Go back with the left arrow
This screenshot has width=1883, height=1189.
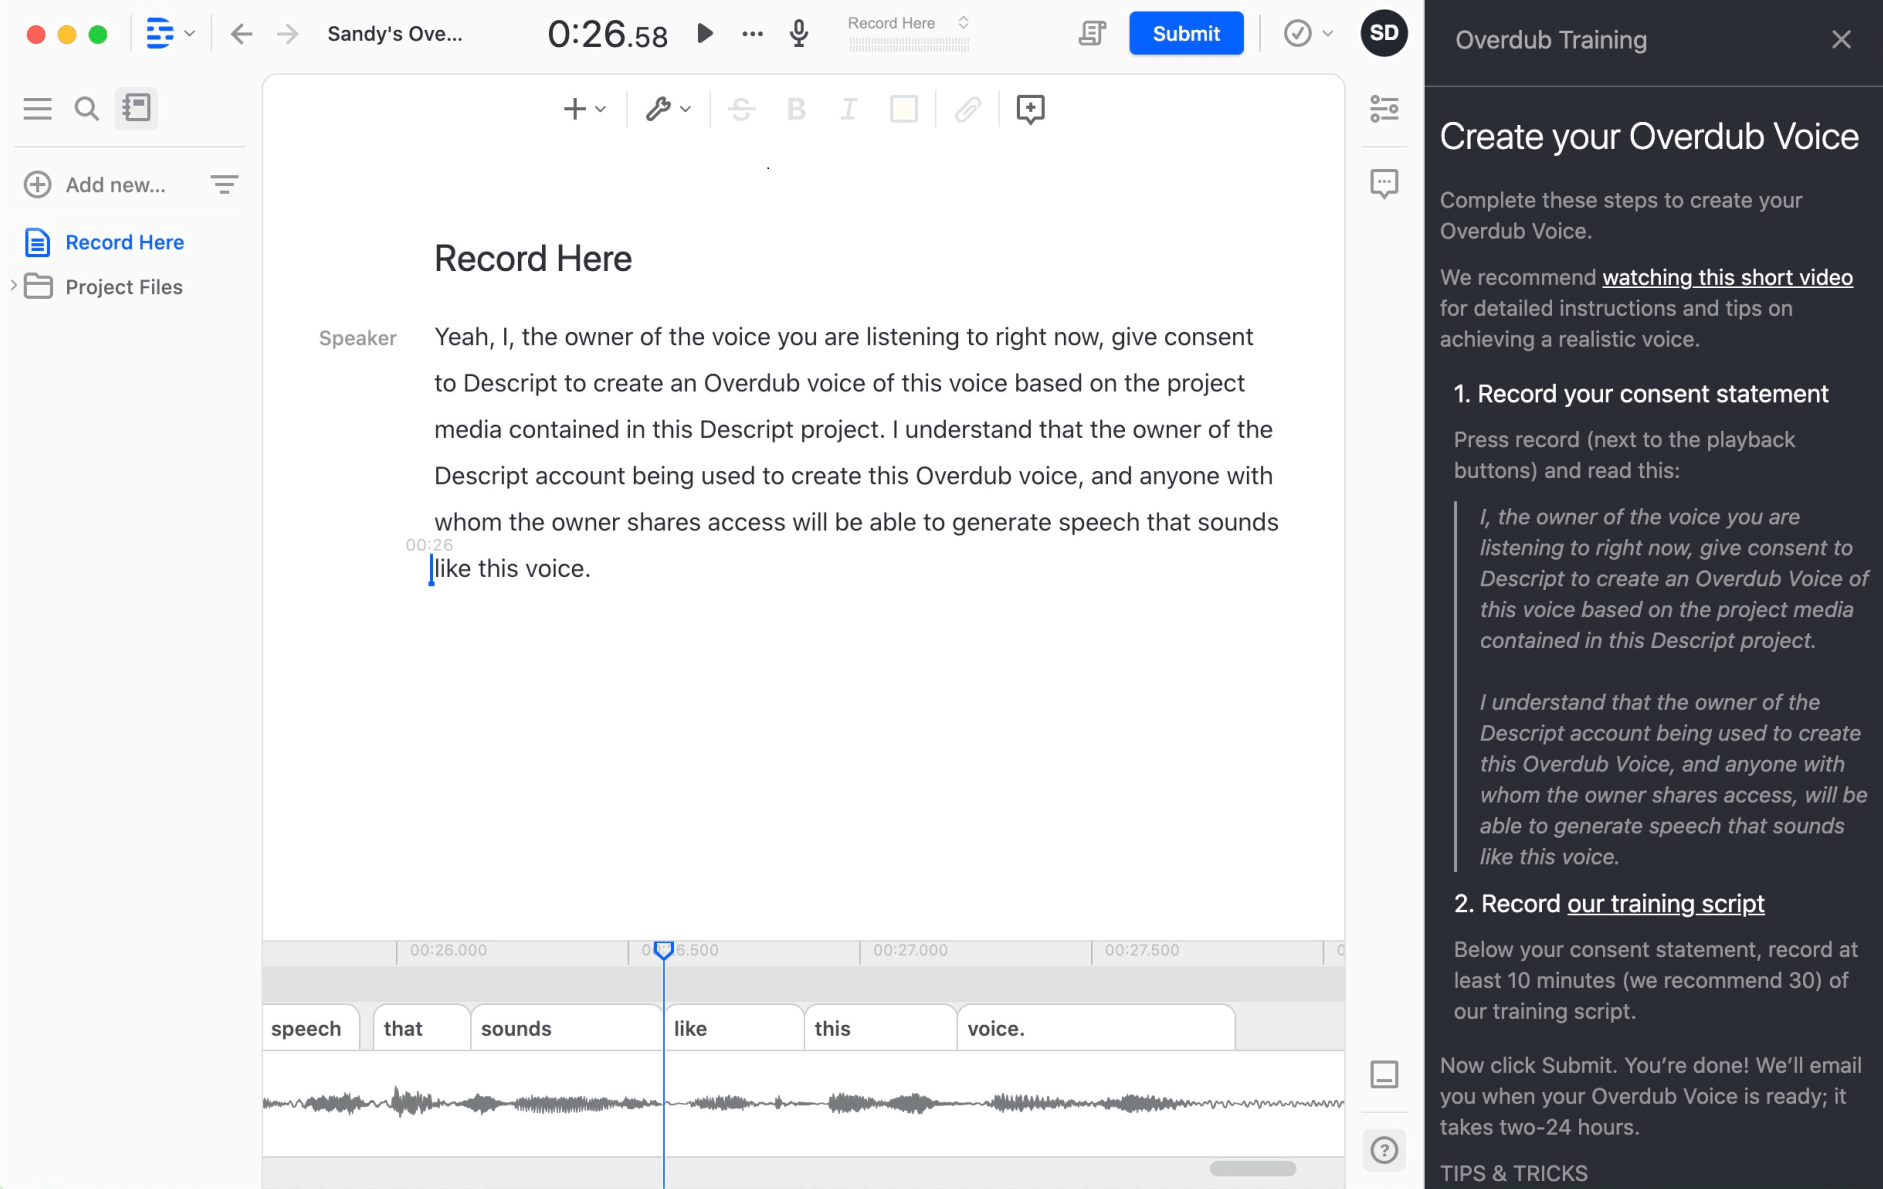tap(241, 34)
